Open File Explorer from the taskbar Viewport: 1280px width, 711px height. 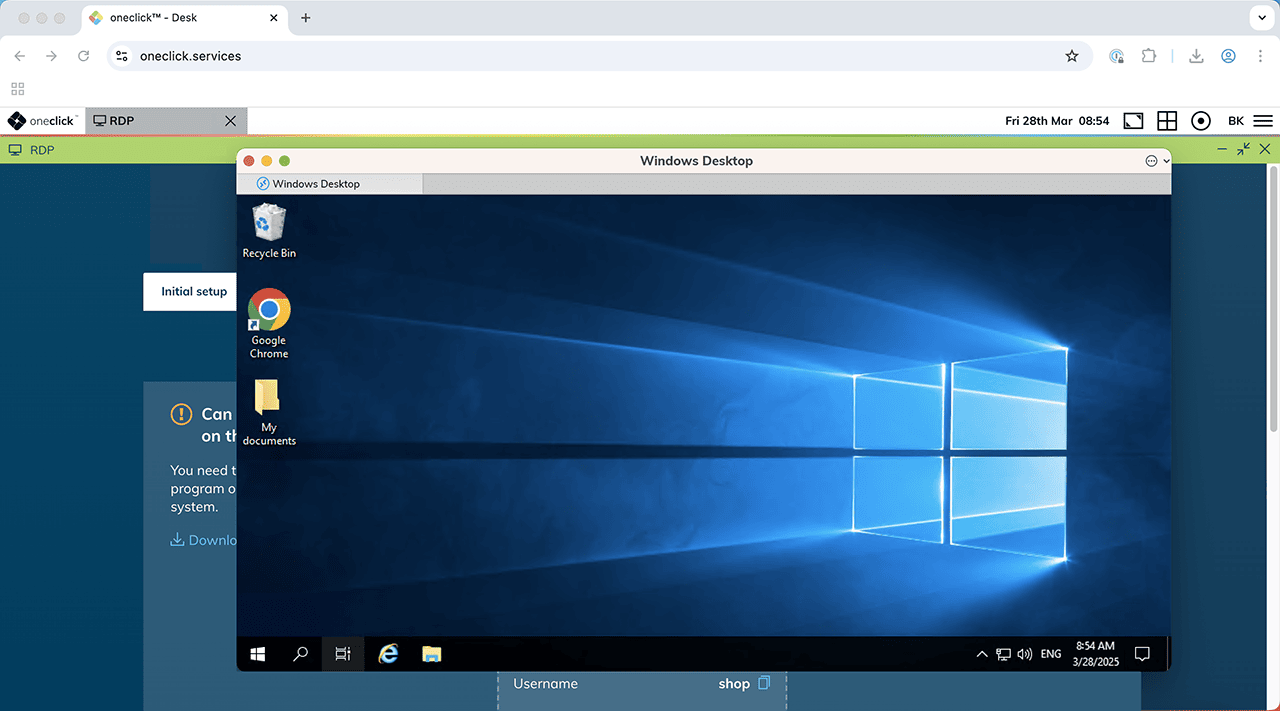(431, 654)
